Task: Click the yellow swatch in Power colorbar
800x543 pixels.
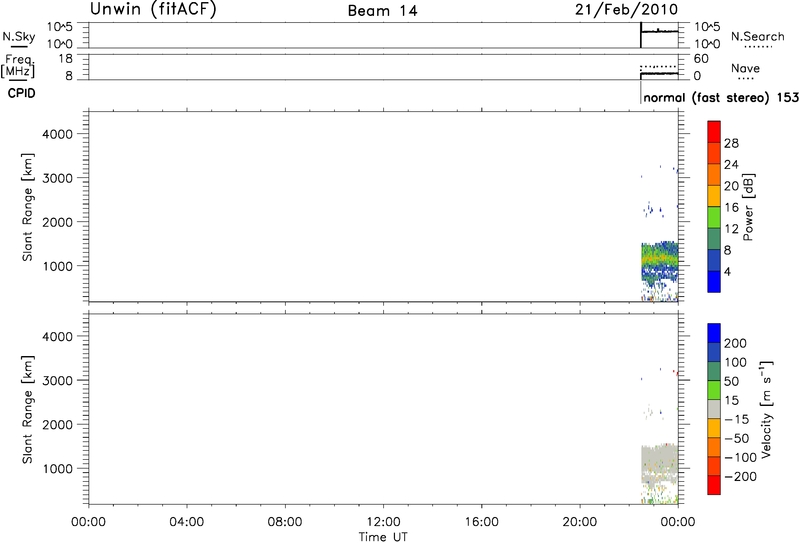Action: click(714, 196)
